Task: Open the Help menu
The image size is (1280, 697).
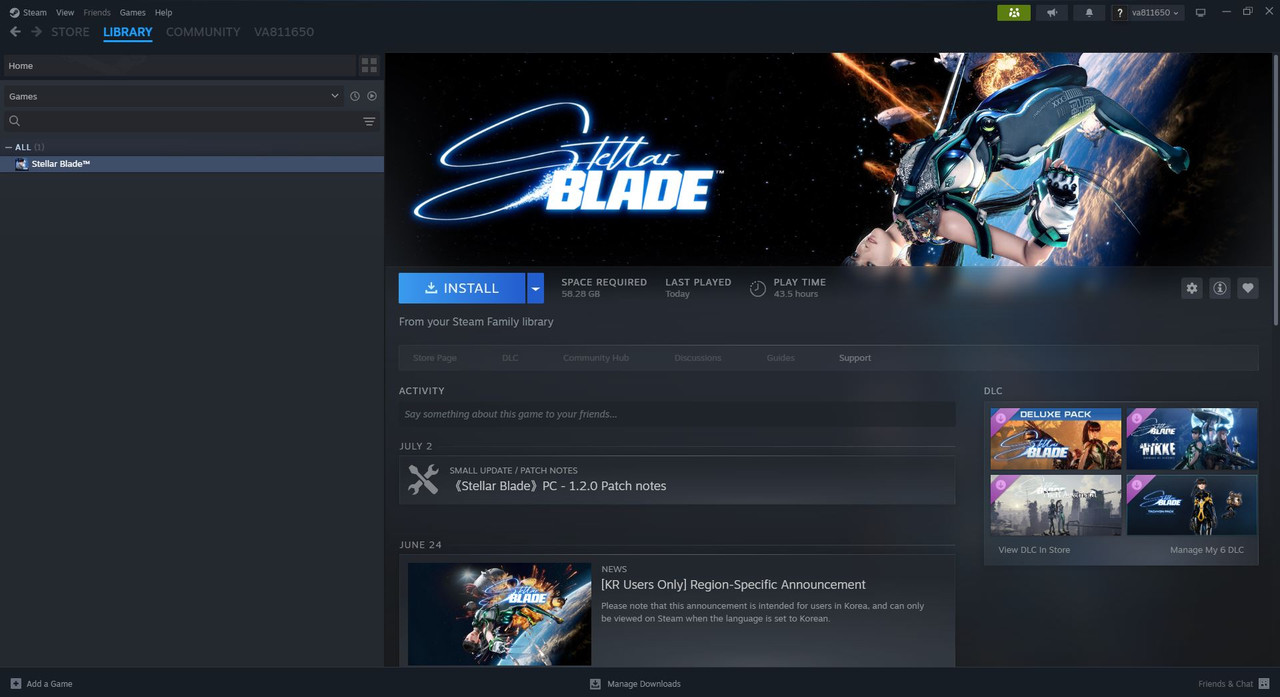Action: (163, 12)
